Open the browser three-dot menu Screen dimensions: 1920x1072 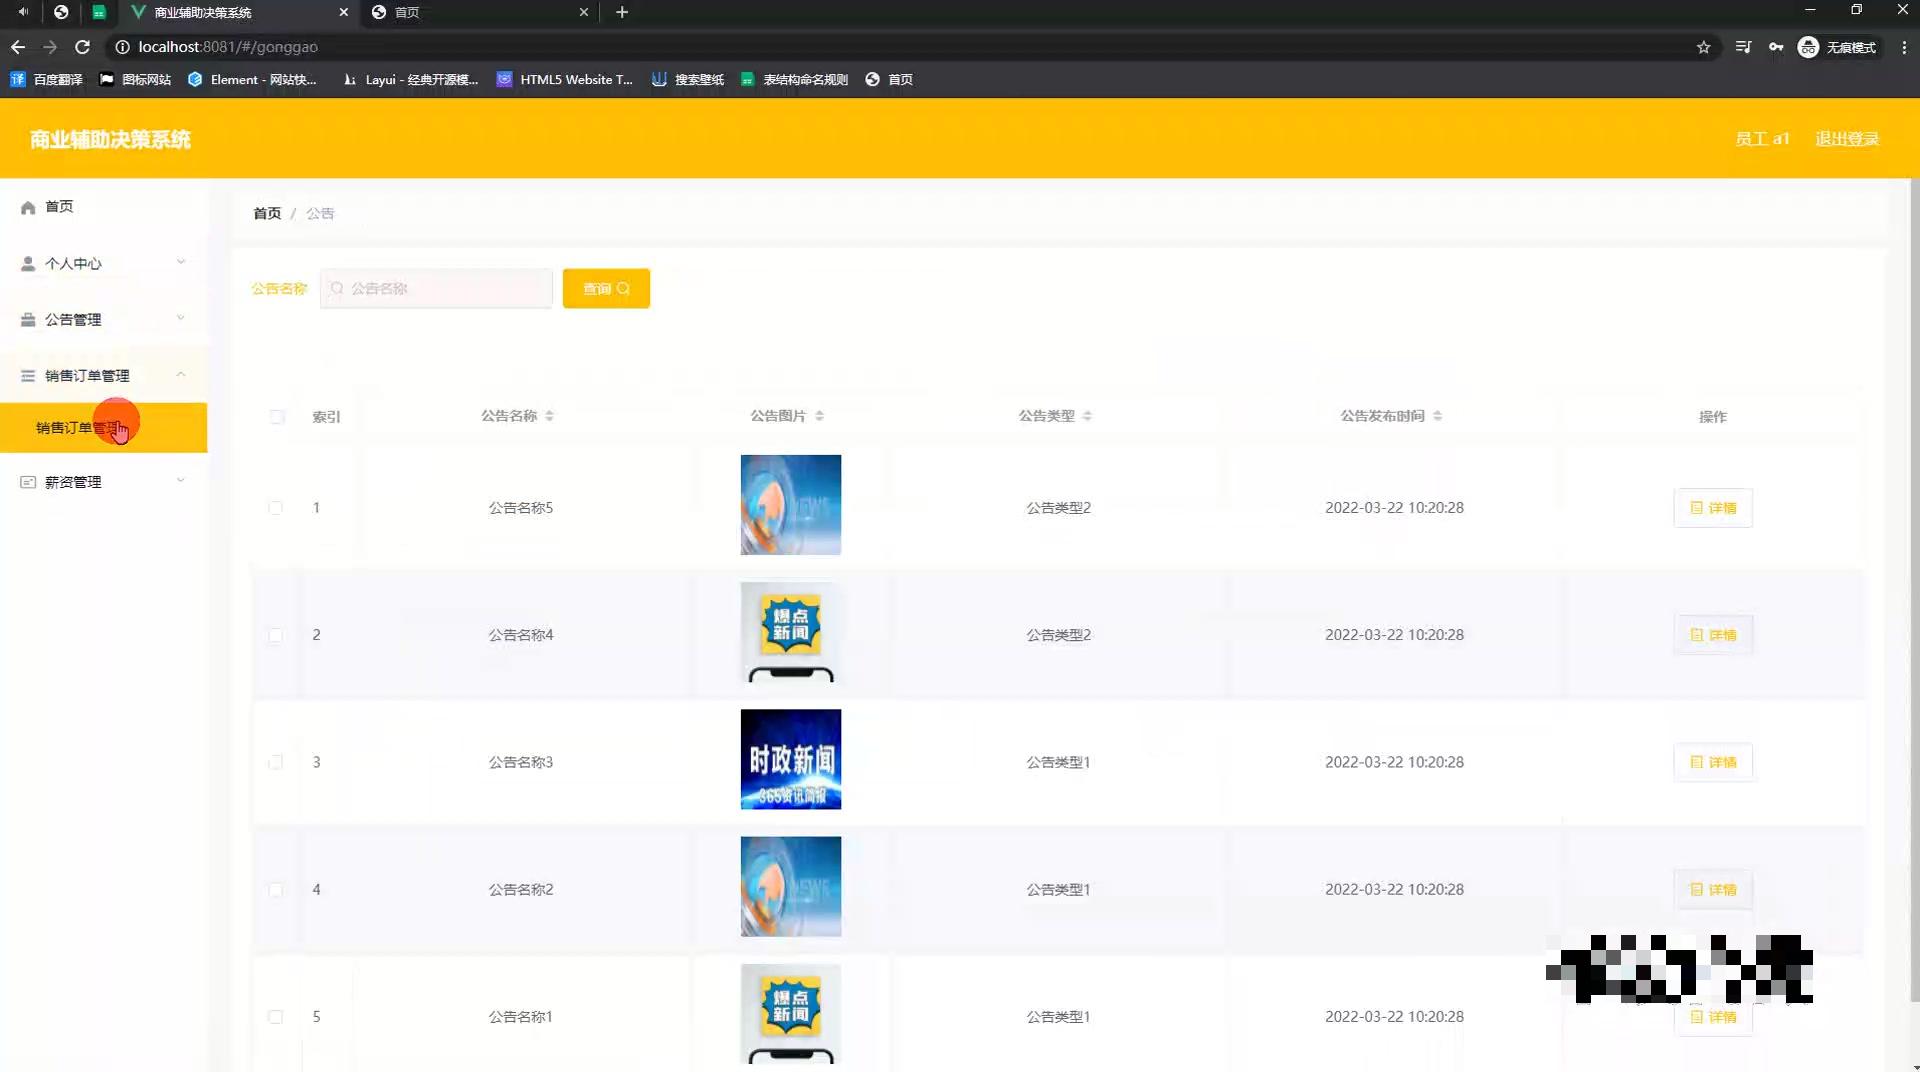click(1904, 47)
